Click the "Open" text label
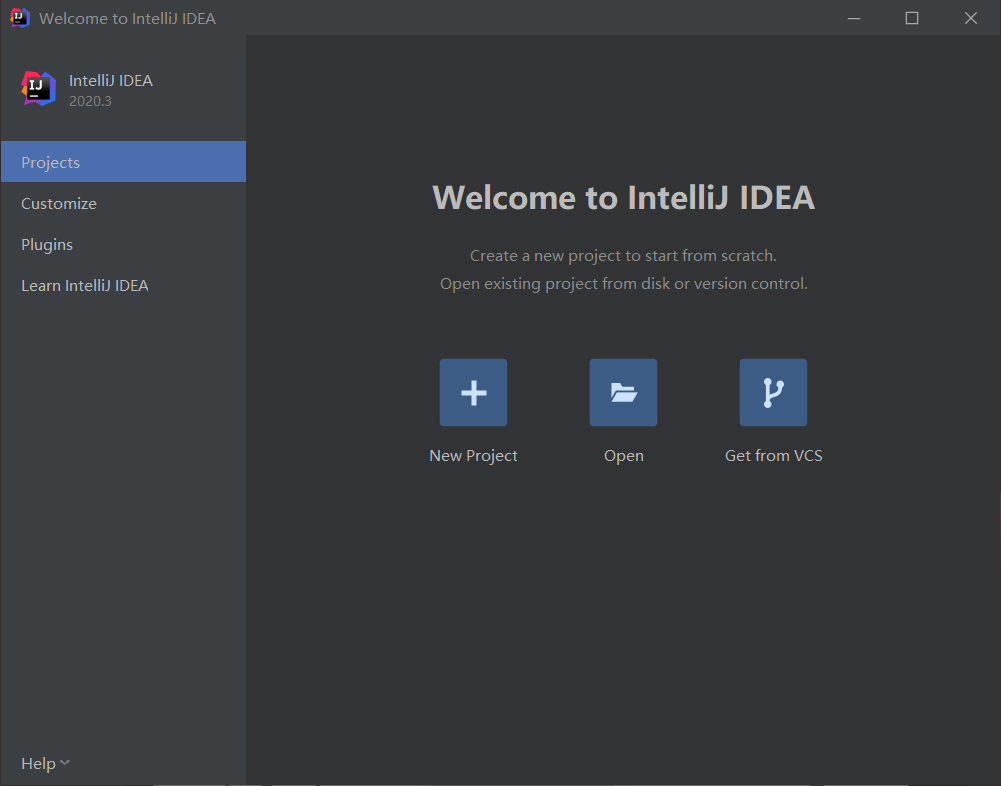 tap(623, 455)
